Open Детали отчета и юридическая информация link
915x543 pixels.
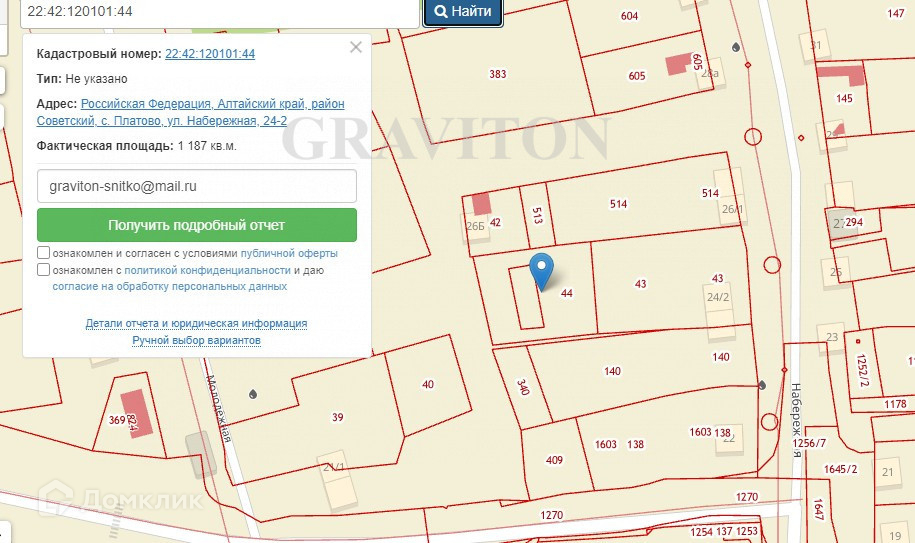tap(196, 323)
